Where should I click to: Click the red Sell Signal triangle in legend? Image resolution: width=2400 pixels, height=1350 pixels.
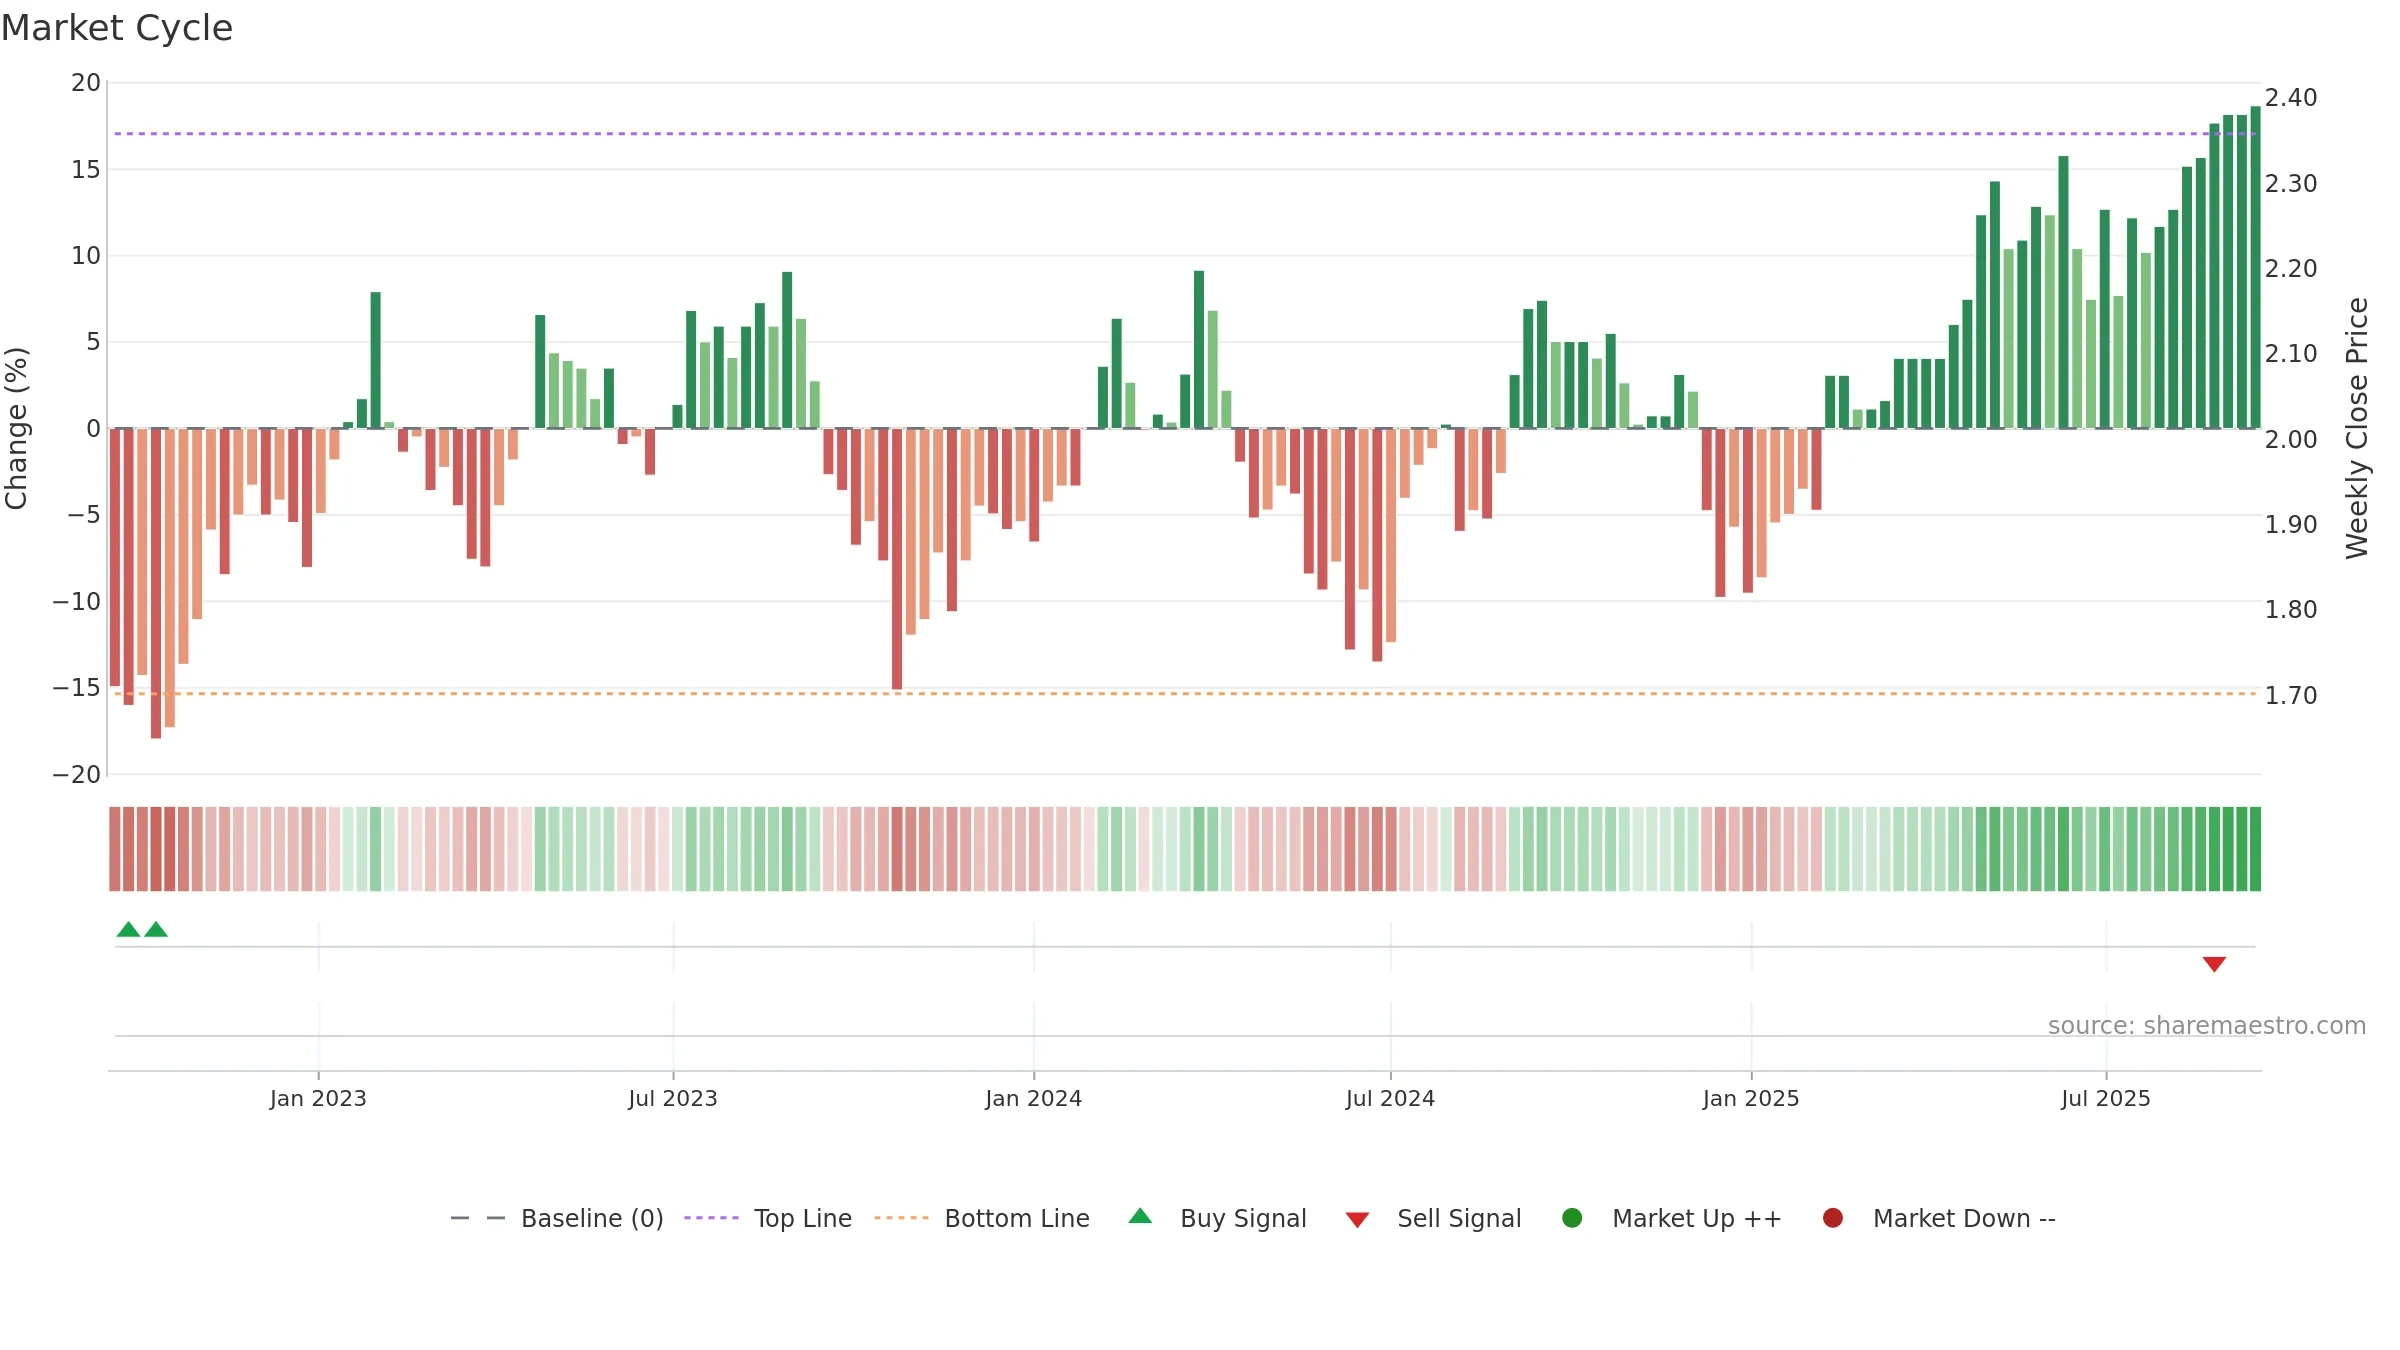coord(1357,1220)
